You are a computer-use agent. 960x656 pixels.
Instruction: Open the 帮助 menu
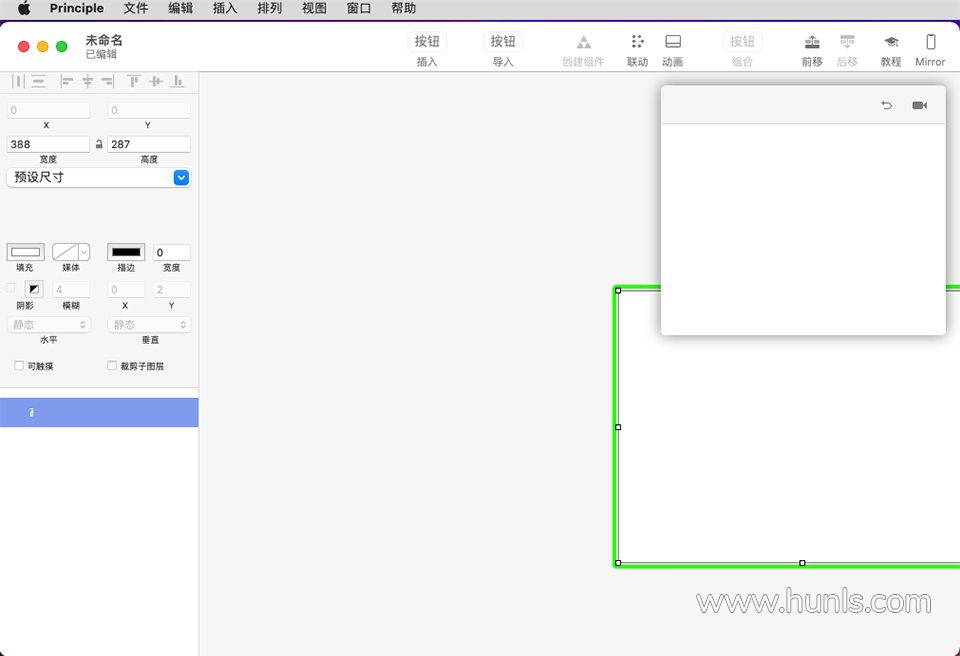coord(403,9)
